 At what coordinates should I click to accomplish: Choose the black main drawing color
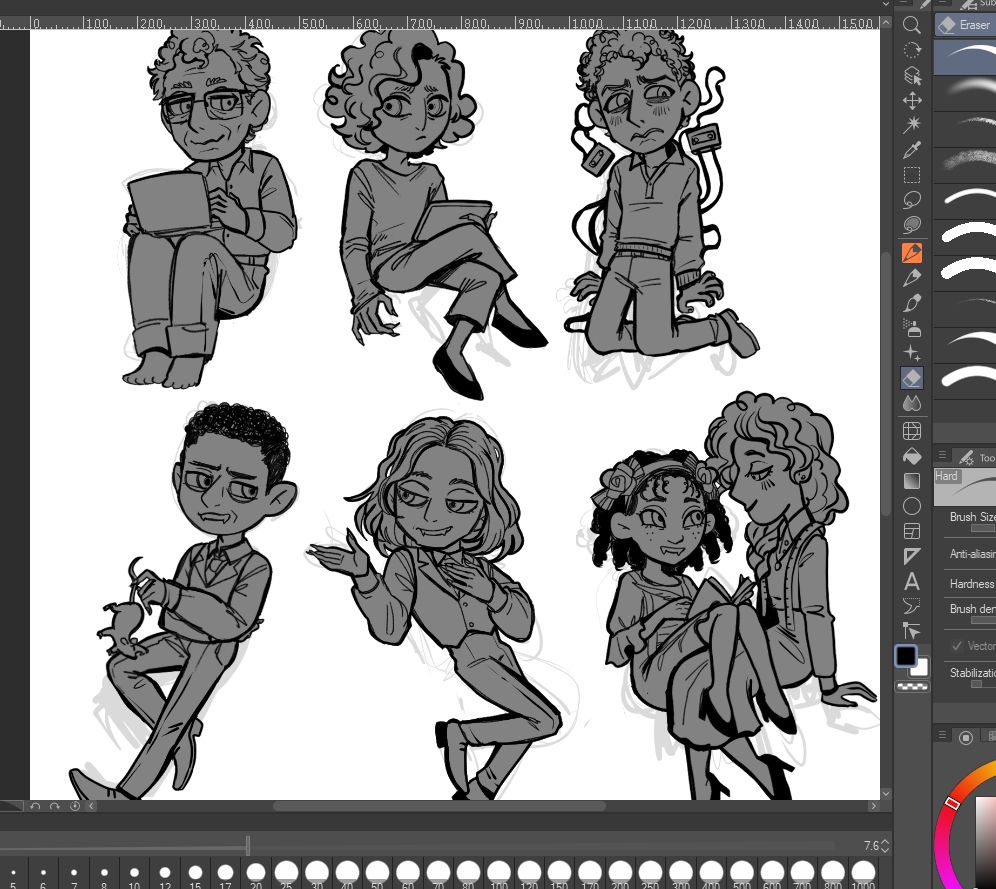pos(906,655)
